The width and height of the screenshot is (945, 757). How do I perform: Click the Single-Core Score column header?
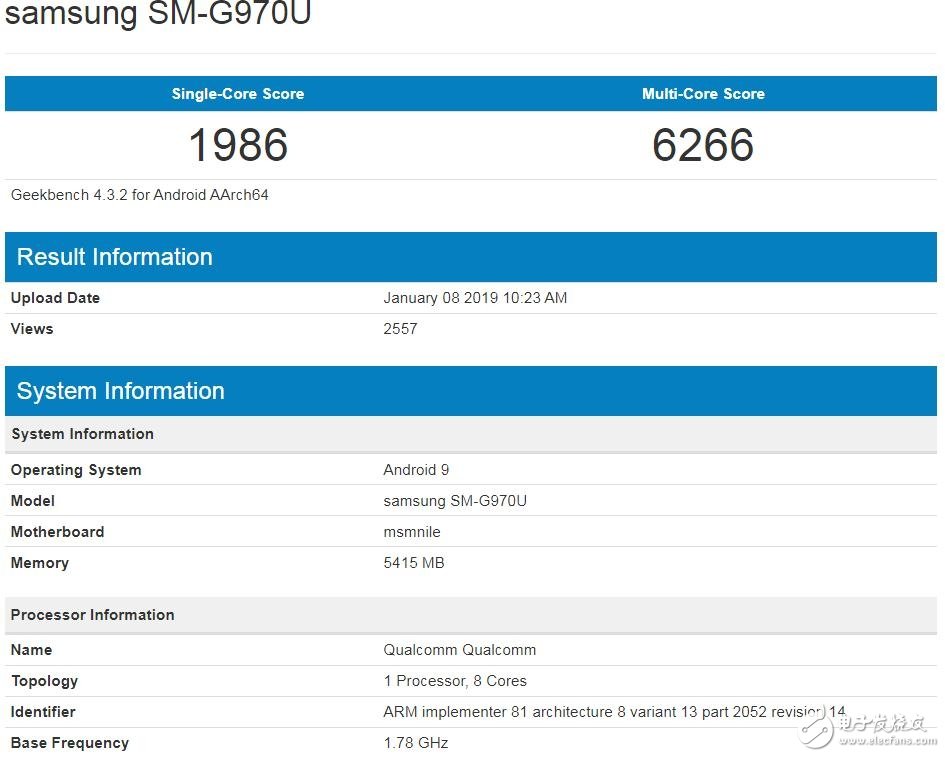click(237, 93)
